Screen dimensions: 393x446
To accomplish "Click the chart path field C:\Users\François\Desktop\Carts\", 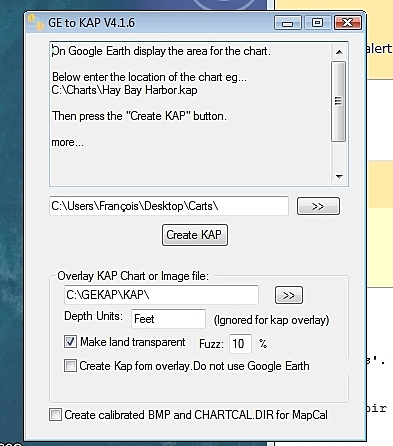I will [169, 206].
